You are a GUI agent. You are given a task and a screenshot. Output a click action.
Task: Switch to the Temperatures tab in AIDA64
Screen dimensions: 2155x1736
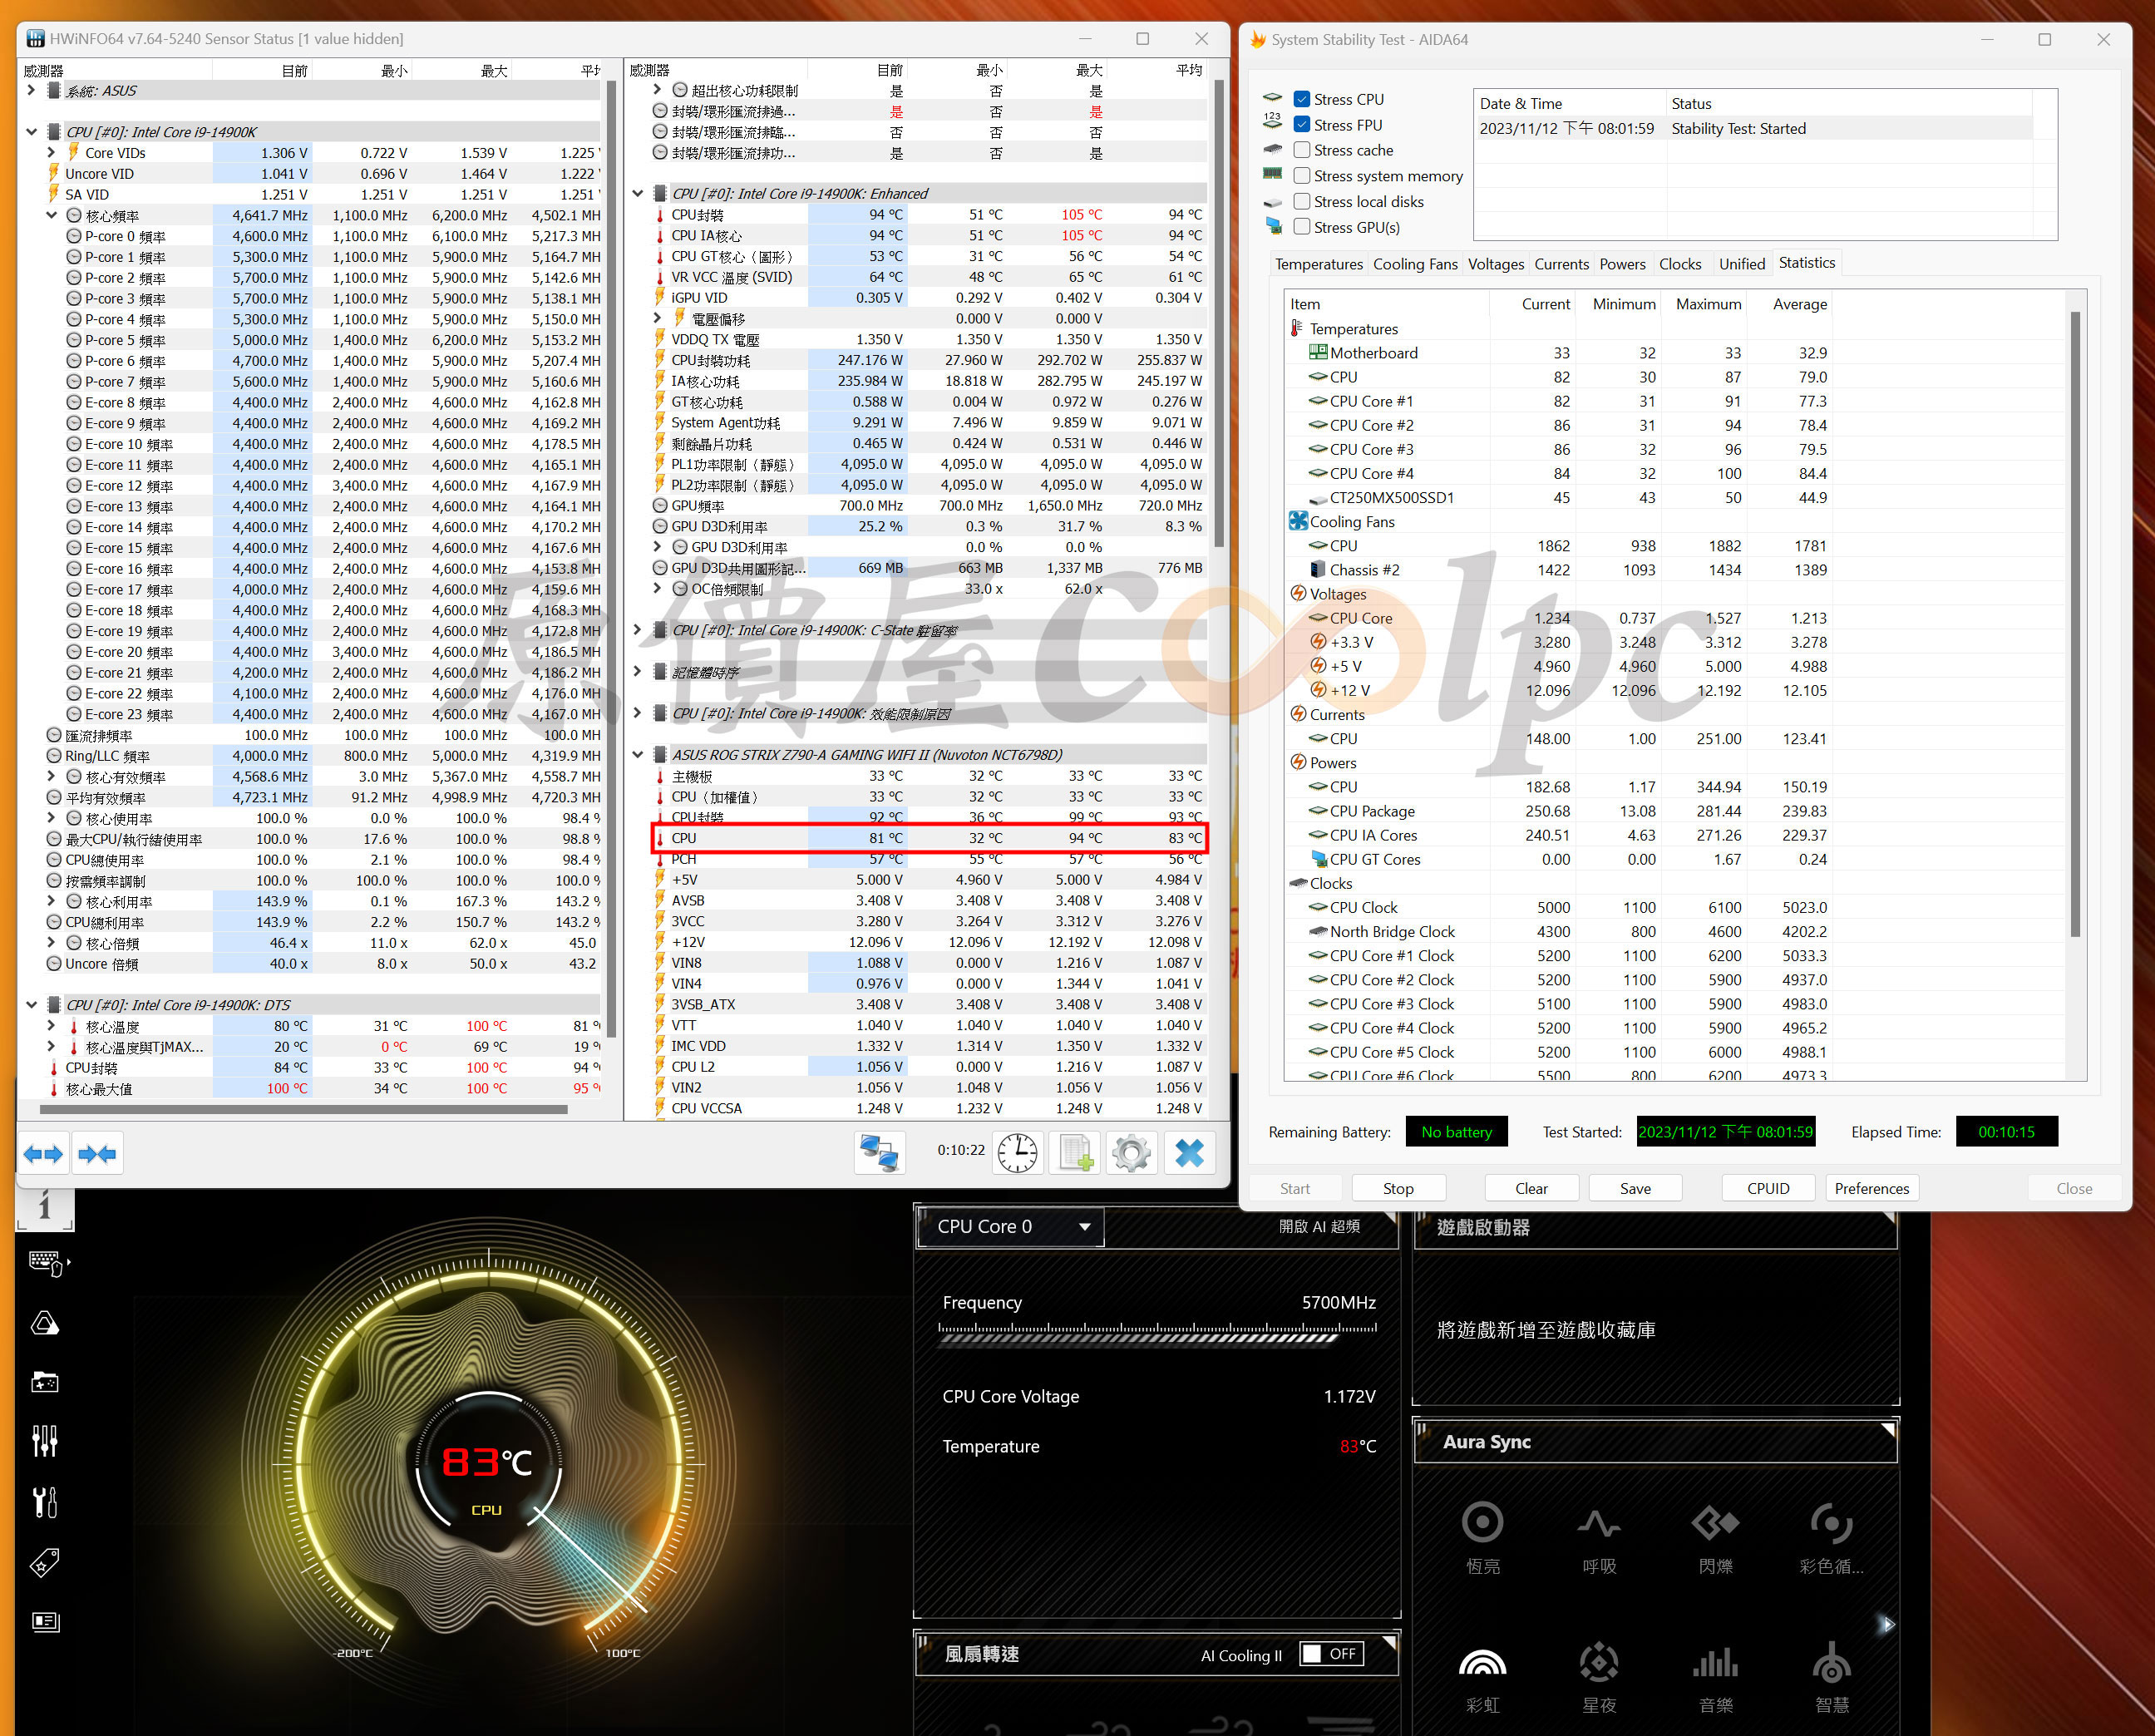pos(1318,264)
